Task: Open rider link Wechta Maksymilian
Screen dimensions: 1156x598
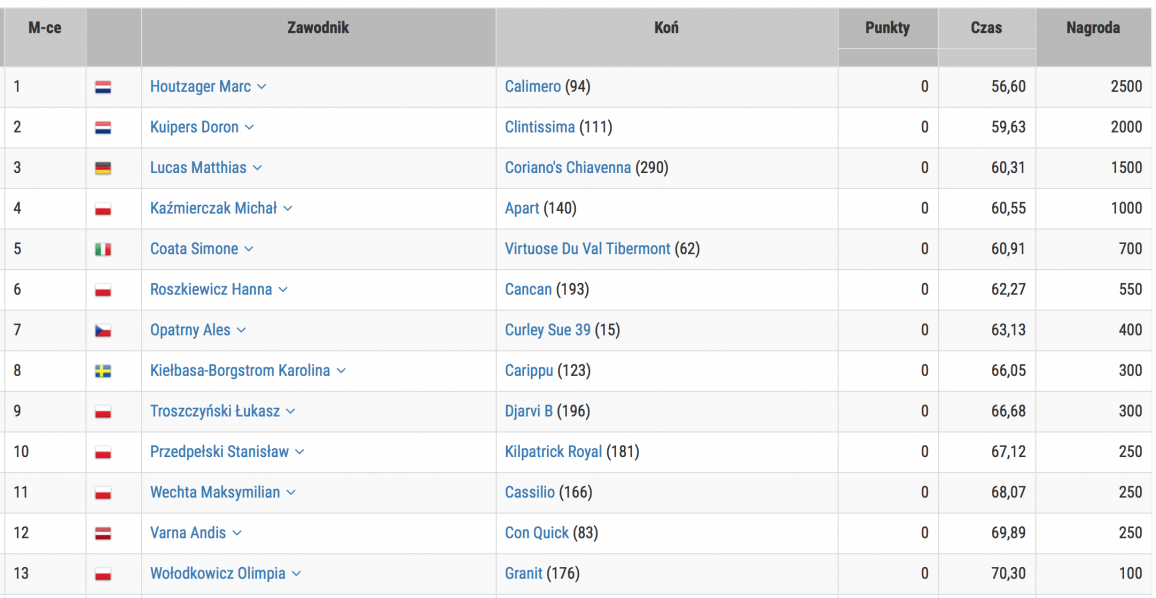Action: coord(215,492)
